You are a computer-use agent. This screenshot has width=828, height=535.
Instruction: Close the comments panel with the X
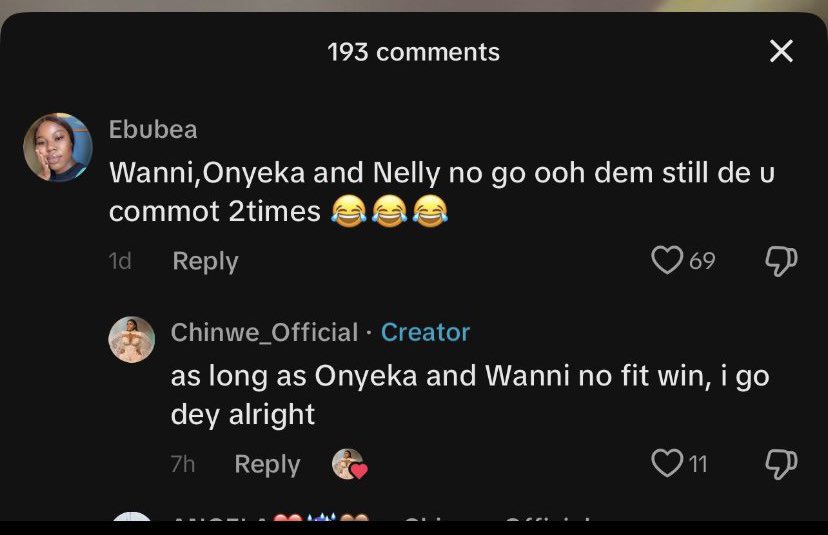tap(781, 52)
